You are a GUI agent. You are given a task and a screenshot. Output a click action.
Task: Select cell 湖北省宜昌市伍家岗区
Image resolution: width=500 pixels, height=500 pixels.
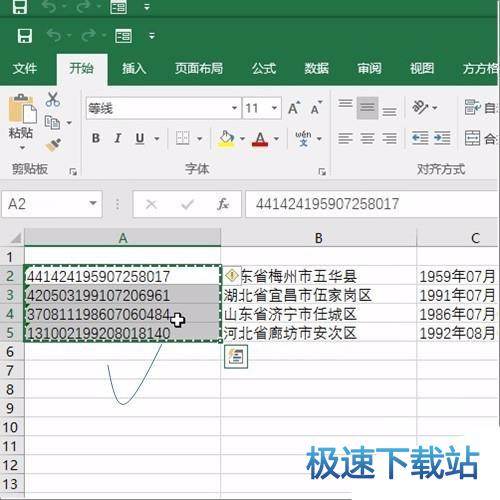318,295
